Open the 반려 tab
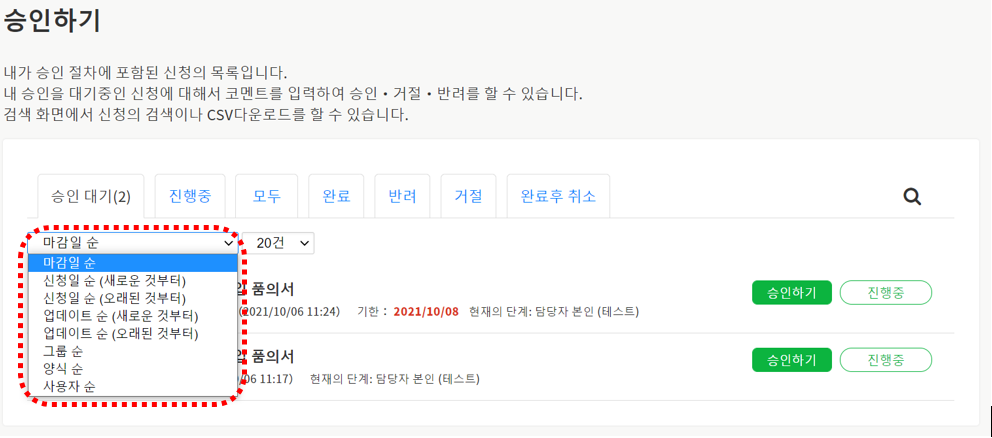The height and width of the screenshot is (438, 992). click(402, 196)
